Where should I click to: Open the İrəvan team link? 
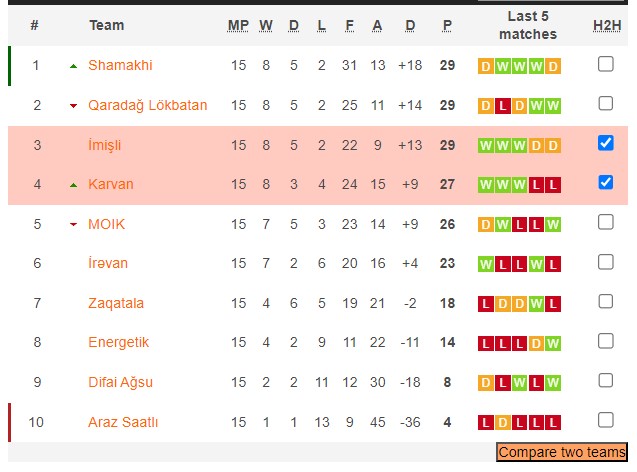pyautogui.click(x=108, y=263)
